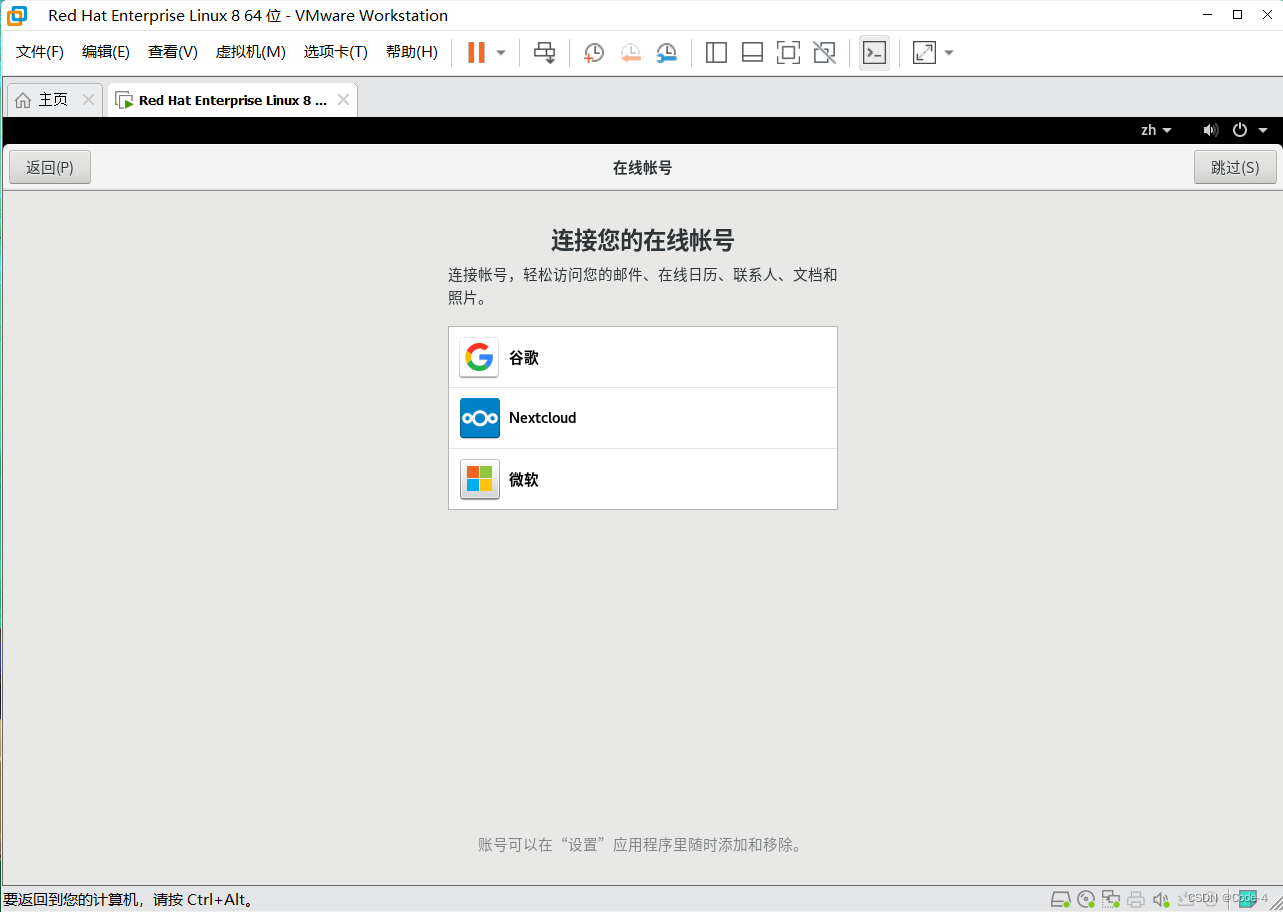1283x912 pixels.
Task: Connect a 微软 Microsoft account
Action: coord(643,479)
